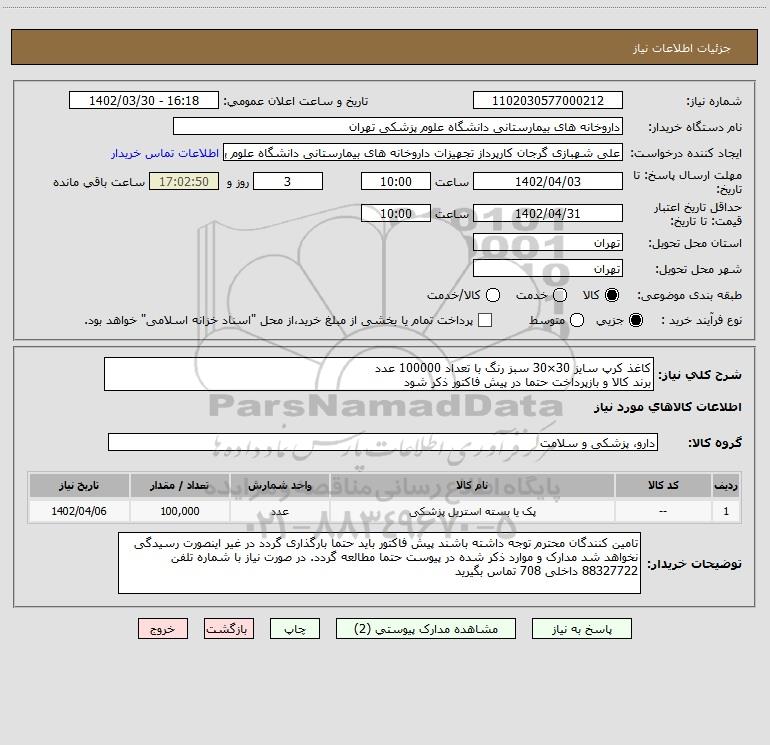Screen dimensions: 770x745
Task: Click the days remaining field showing 3
Action: (x=288, y=182)
